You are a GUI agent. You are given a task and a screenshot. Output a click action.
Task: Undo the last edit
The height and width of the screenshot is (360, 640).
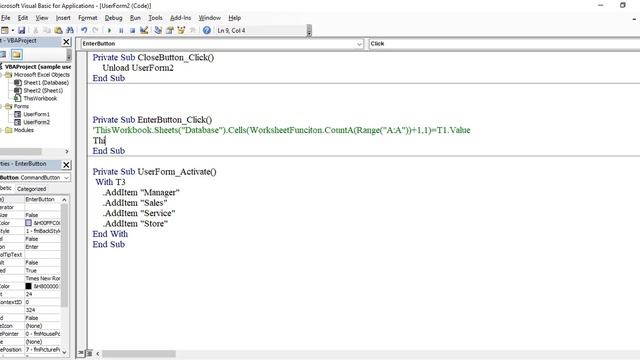point(84,30)
